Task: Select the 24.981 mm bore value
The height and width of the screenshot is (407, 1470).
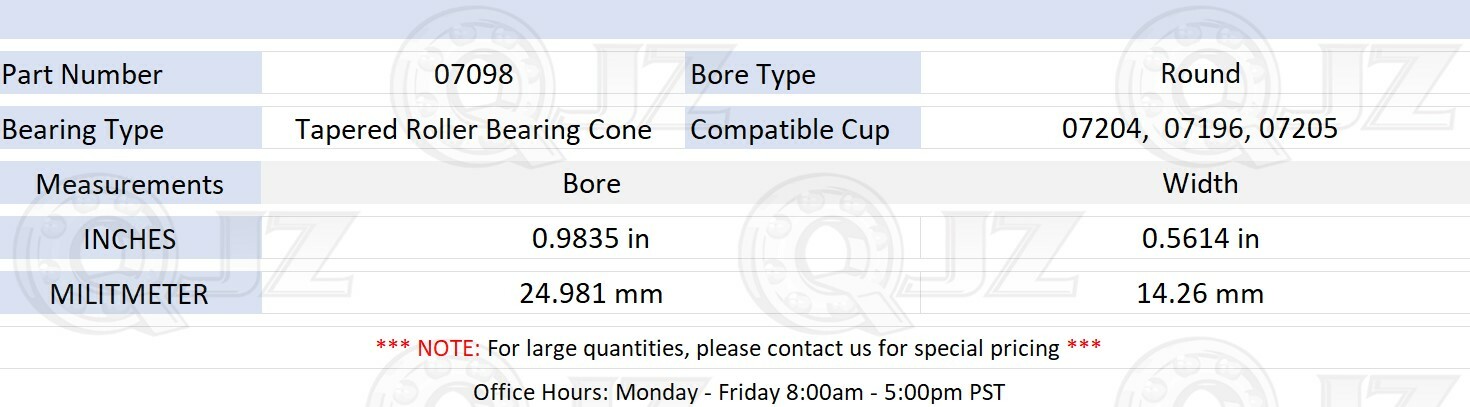Action: [x=591, y=294]
